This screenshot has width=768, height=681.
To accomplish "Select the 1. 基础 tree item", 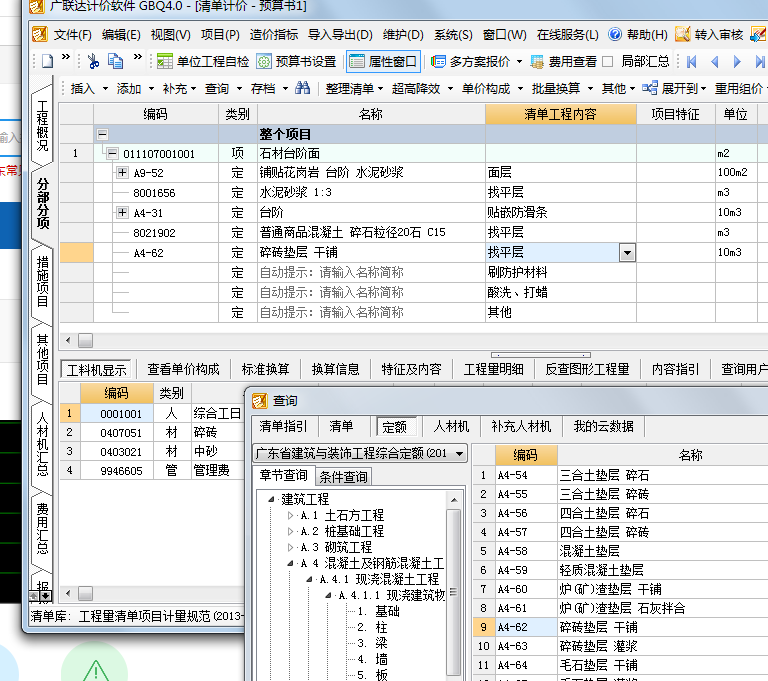I will [378, 611].
